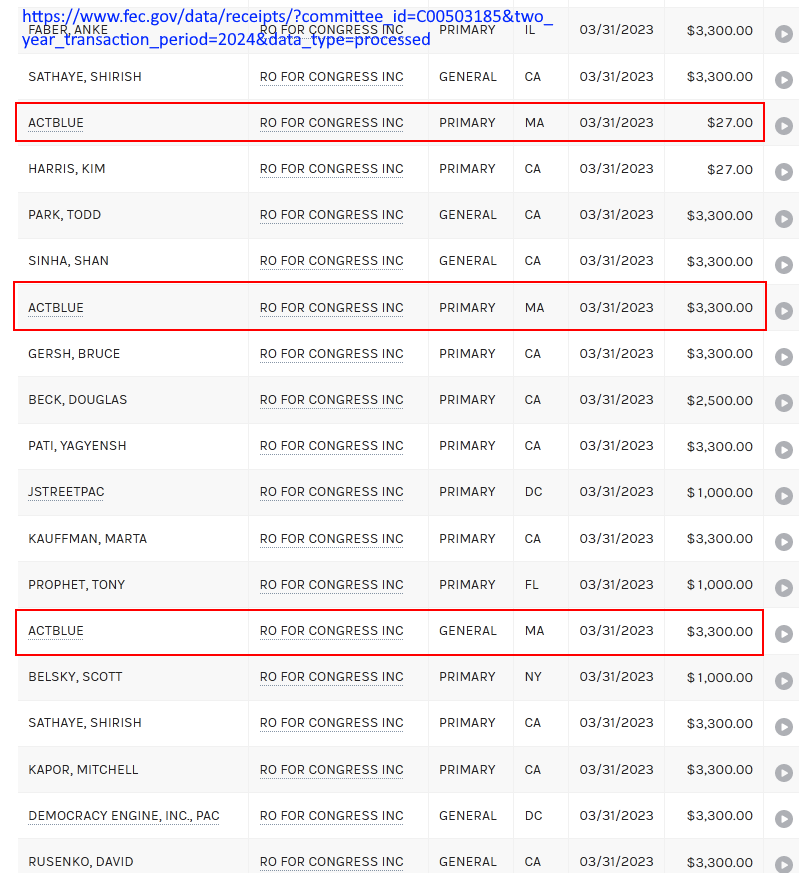Expand details arrow for SATHAYE, SHIRISH GENERAL row
This screenshot has width=799, height=873.
click(783, 80)
